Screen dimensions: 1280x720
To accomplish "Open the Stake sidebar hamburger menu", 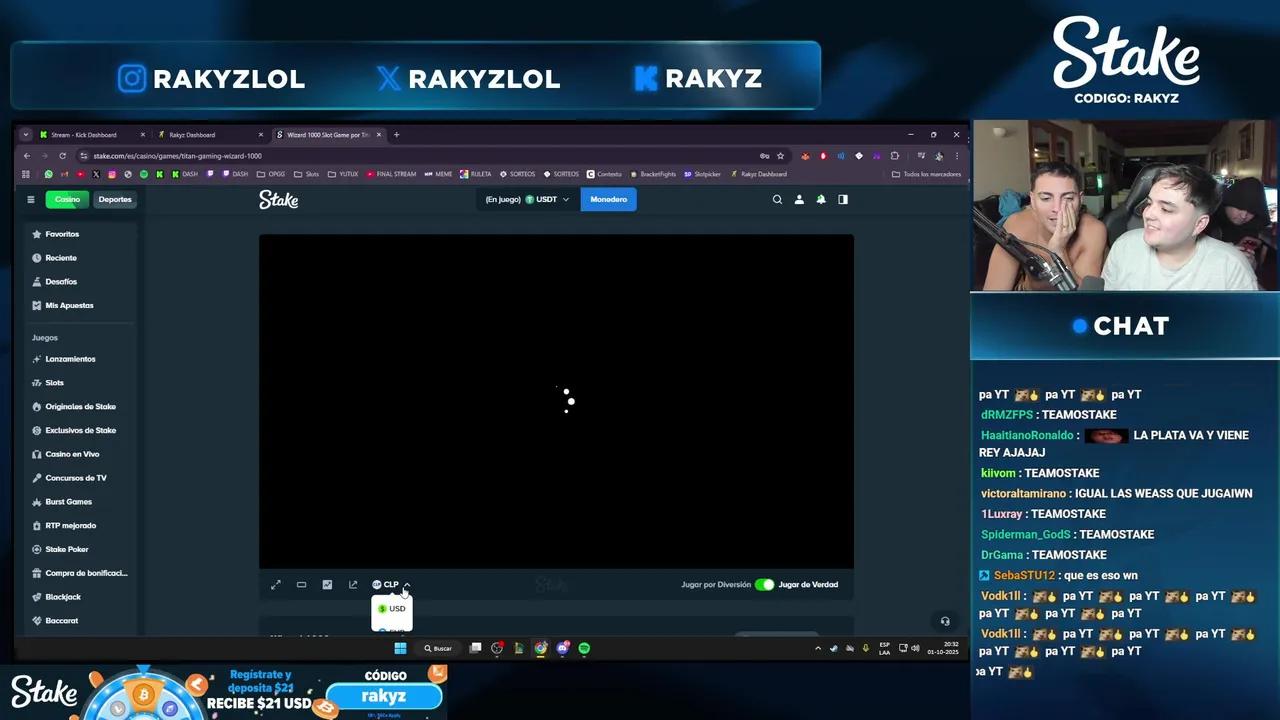I will point(31,199).
